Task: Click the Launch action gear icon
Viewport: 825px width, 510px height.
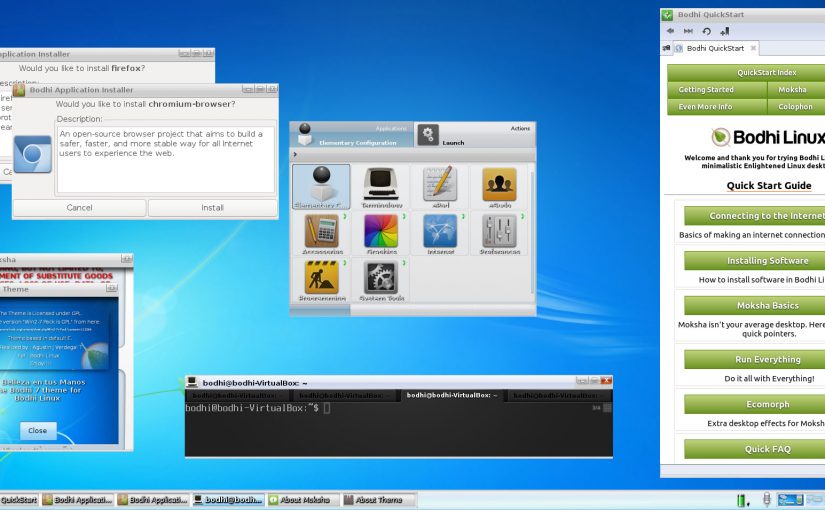Action: 428,135
